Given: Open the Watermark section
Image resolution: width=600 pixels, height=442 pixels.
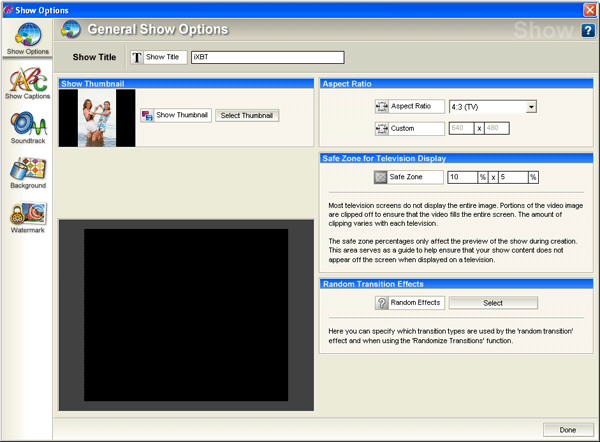Looking at the screenshot, I should point(28,217).
